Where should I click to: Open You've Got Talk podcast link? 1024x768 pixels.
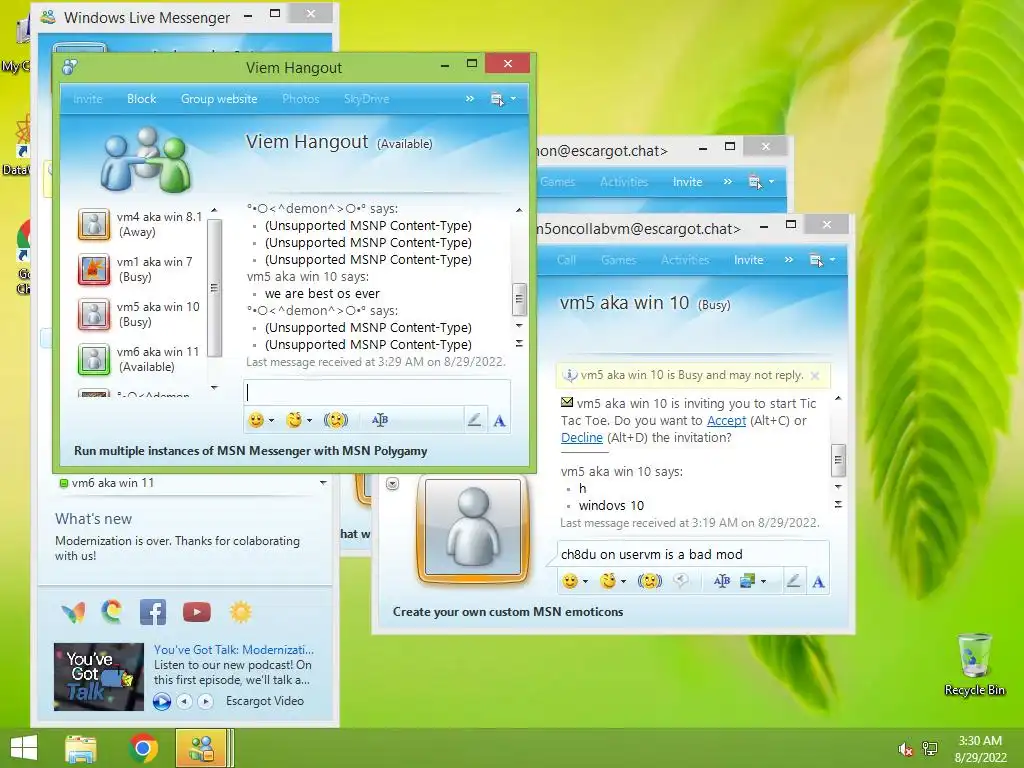(x=234, y=650)
